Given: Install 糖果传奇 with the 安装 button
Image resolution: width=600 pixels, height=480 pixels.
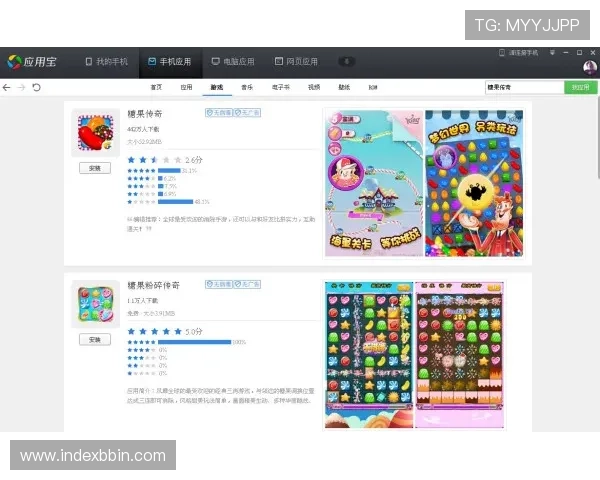Looking at the screenshot, I should [x=95, y=168].
